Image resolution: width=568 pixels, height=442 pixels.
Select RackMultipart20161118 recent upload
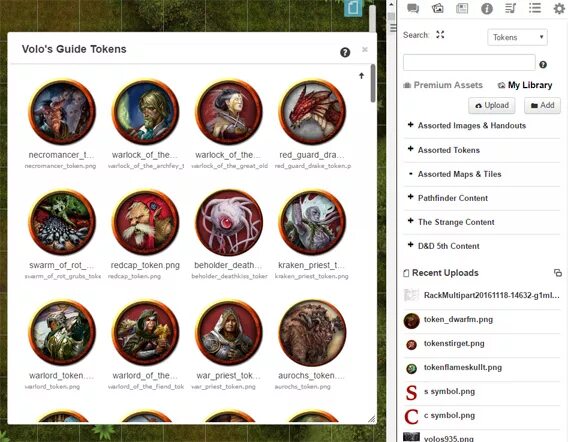tap(482, 295)
